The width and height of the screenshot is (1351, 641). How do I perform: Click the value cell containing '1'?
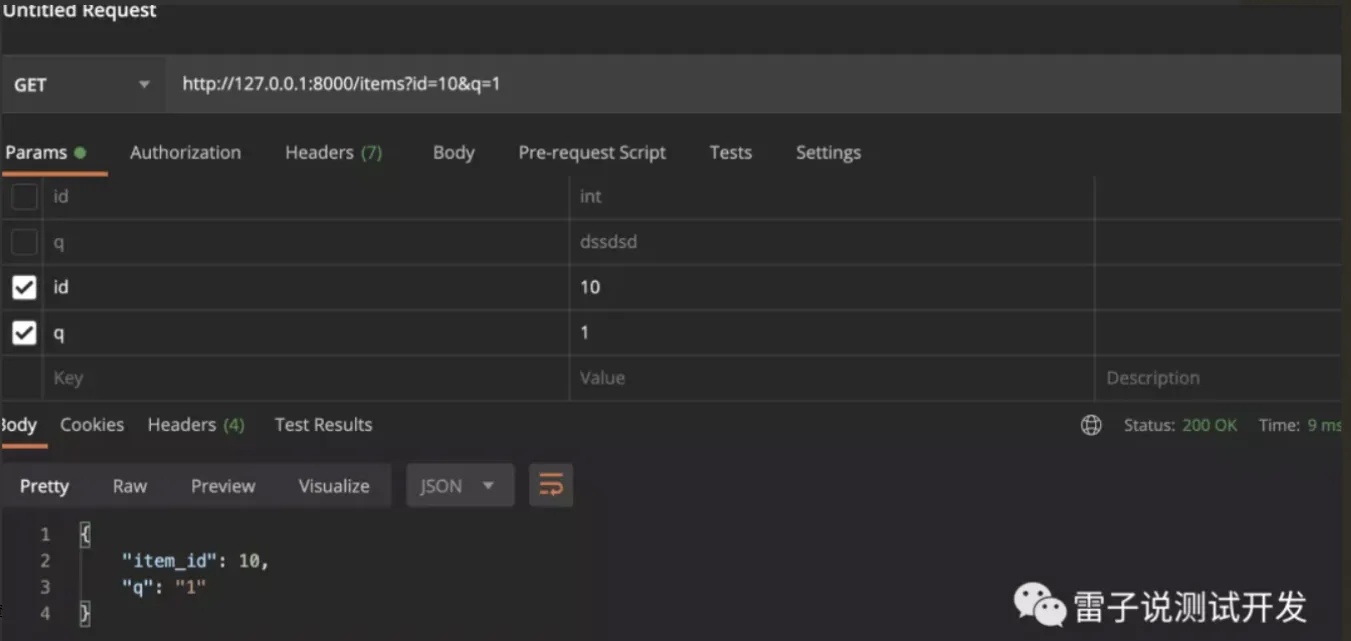832,332
